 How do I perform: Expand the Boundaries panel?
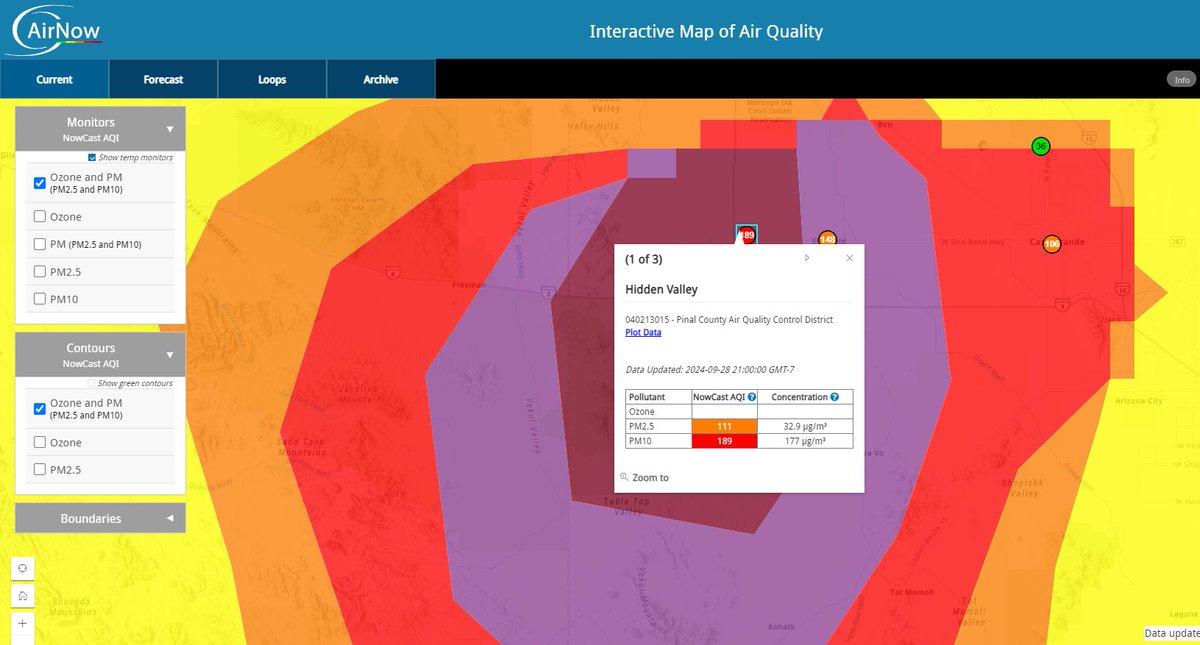click(x=168, y=518)
